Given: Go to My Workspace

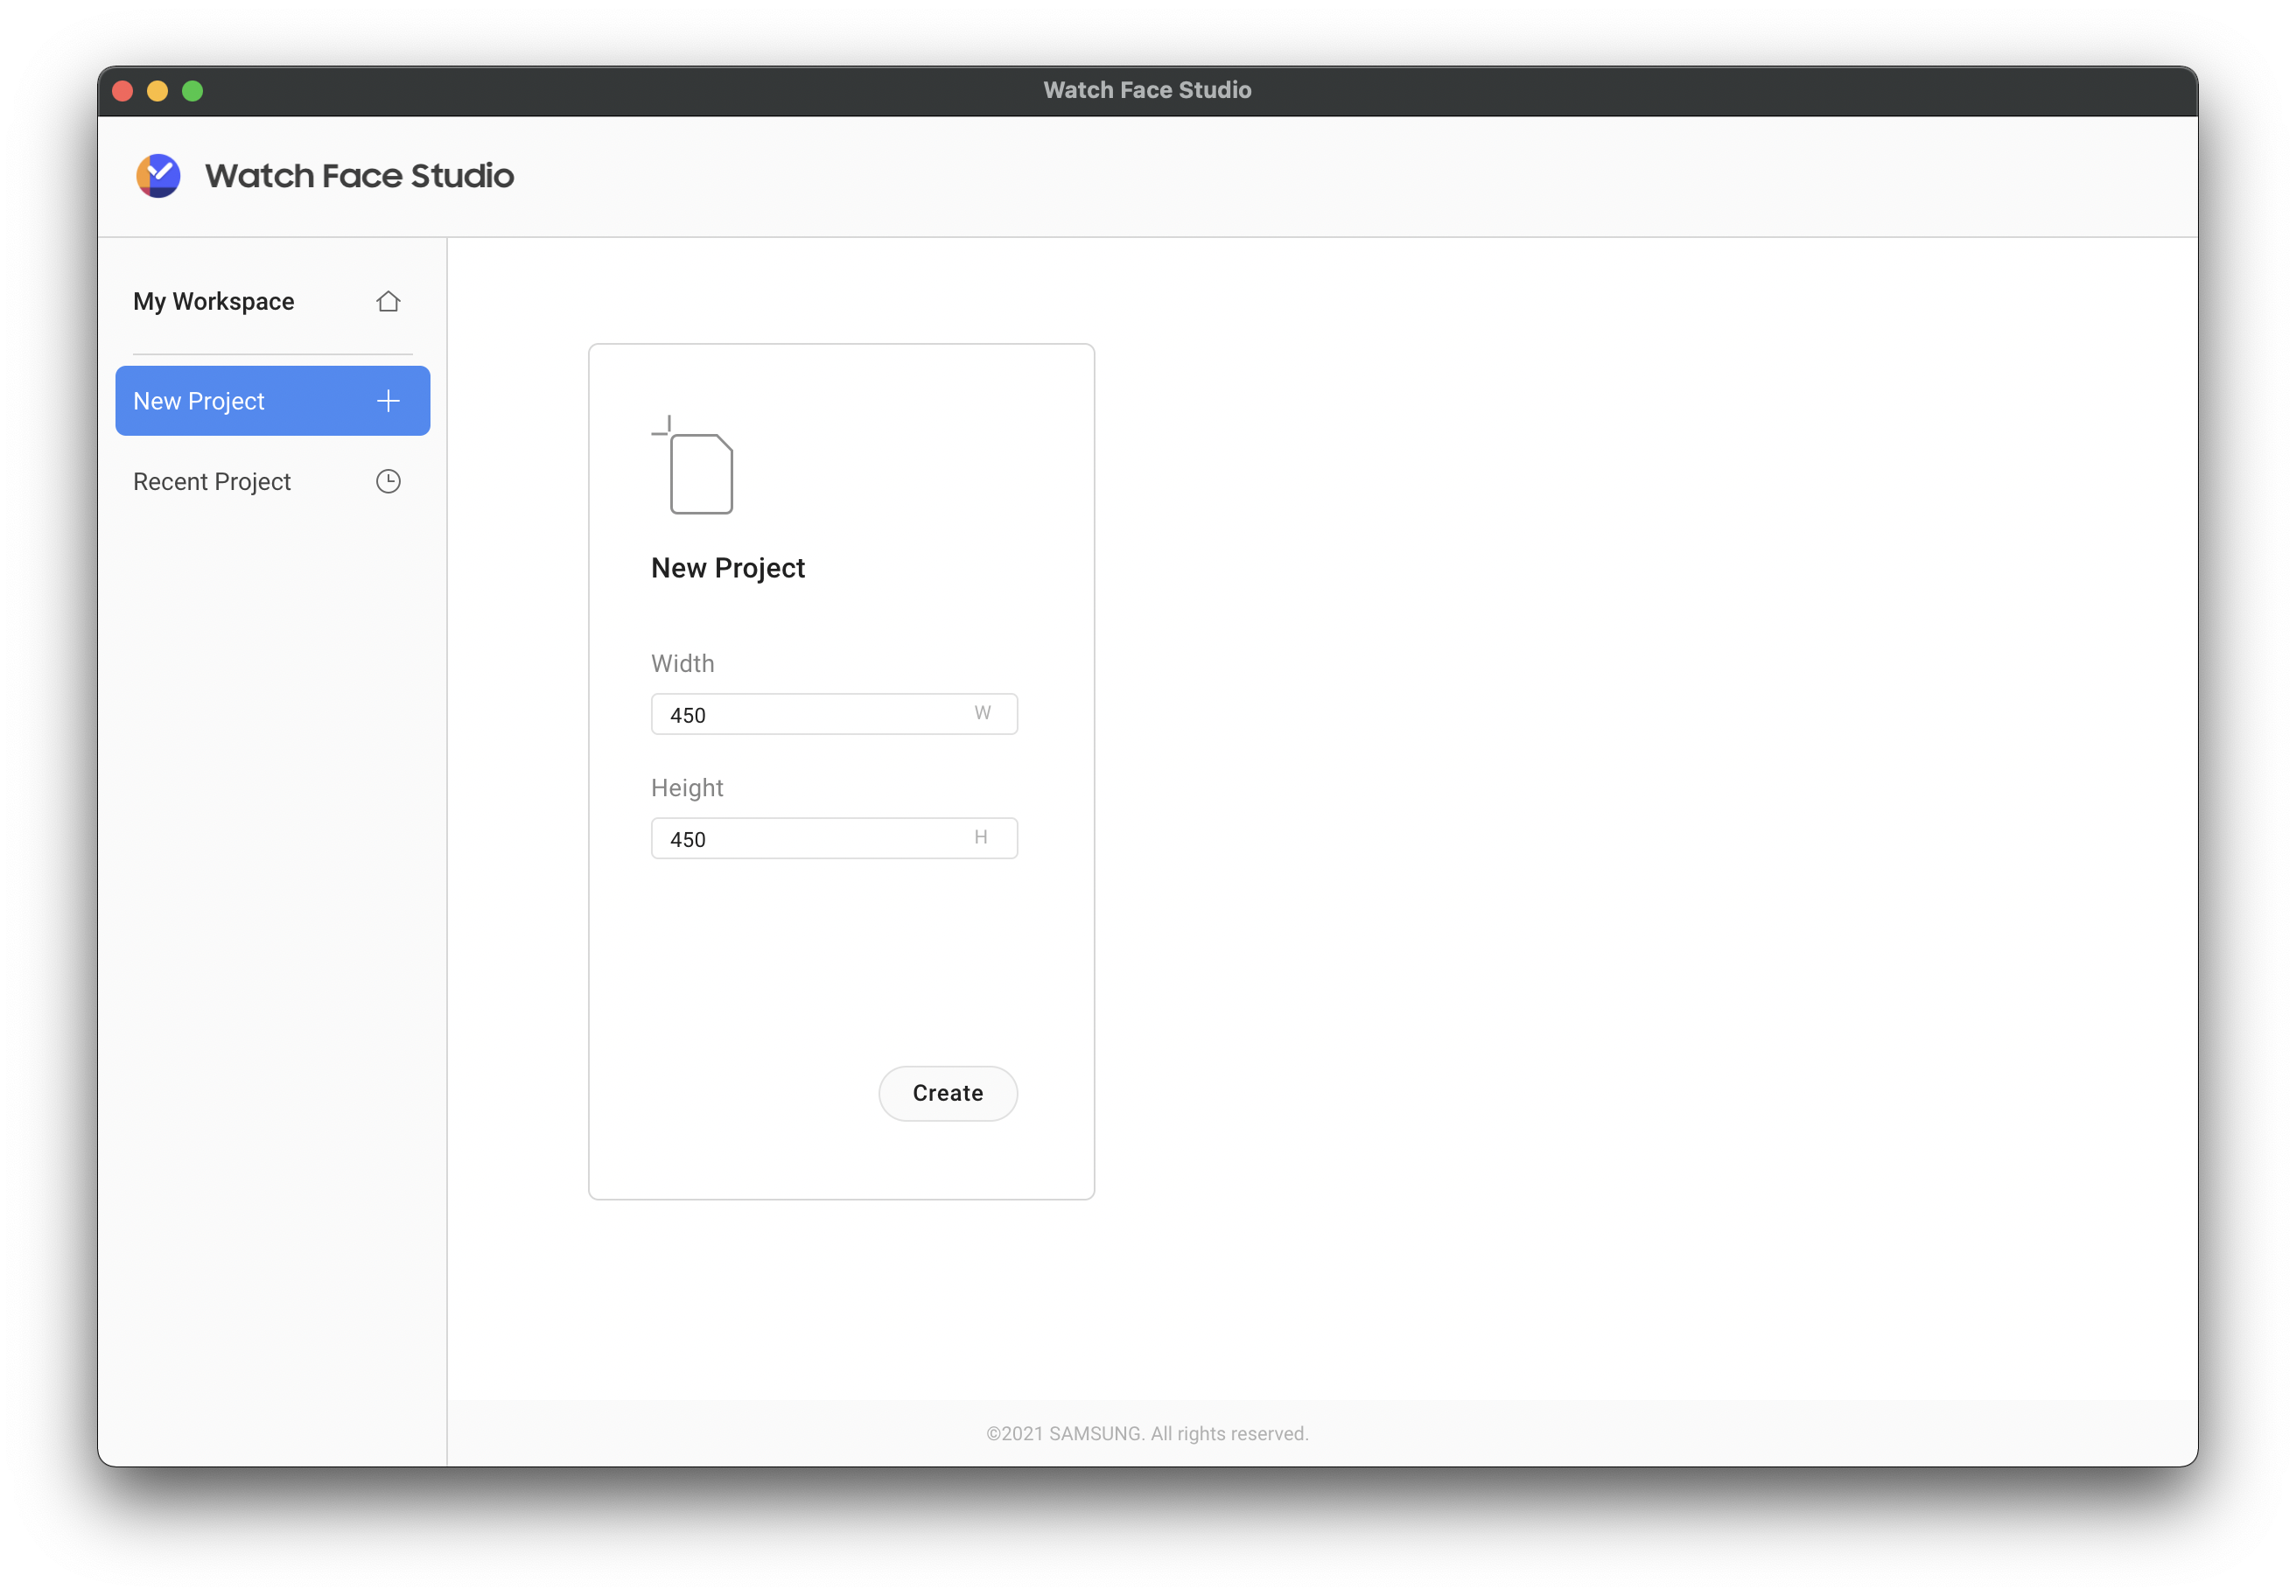Looking at the screenshot, I should tap(214, 301).
